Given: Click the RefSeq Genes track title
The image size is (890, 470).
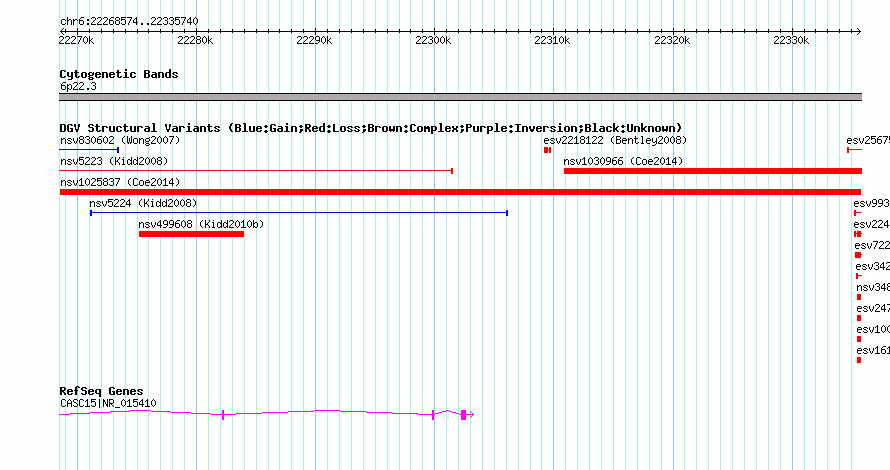Looking at the screenshot, I should point(101,391).
